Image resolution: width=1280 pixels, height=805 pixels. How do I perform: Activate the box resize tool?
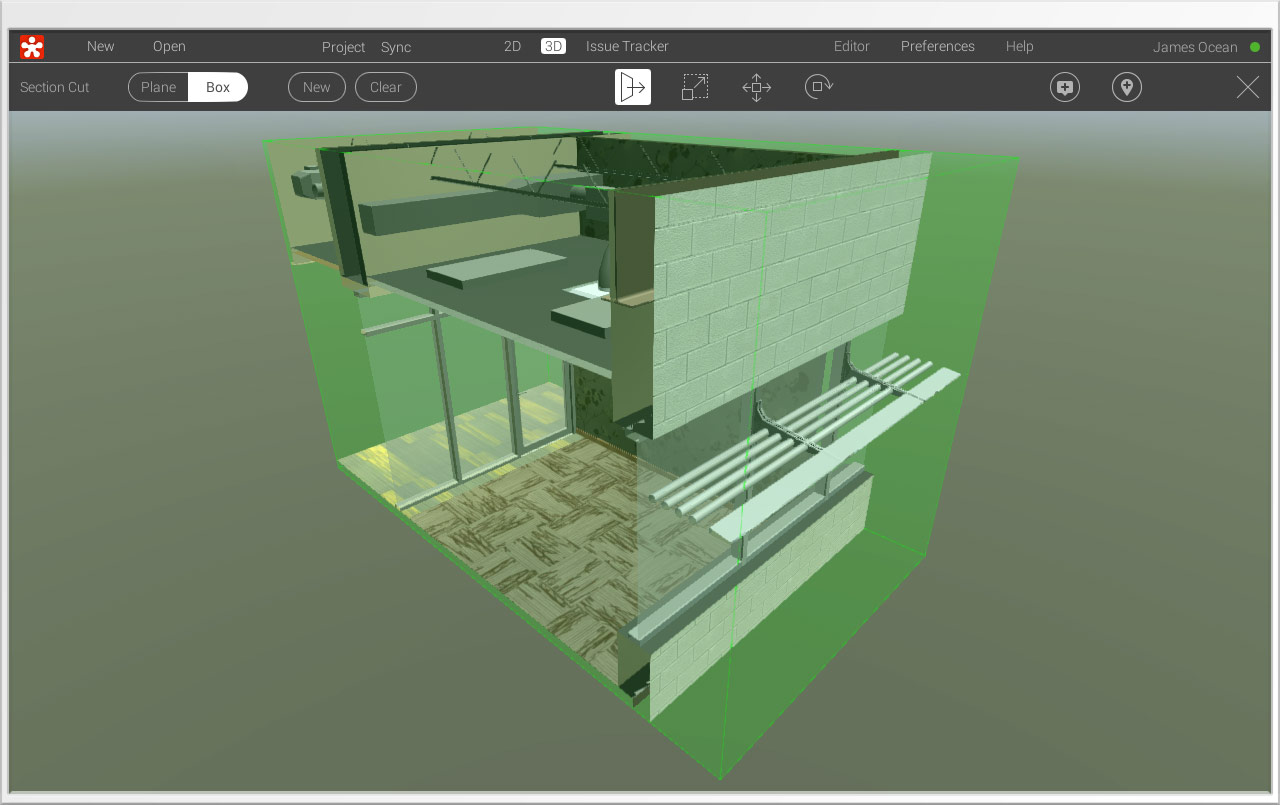[694, 87]
